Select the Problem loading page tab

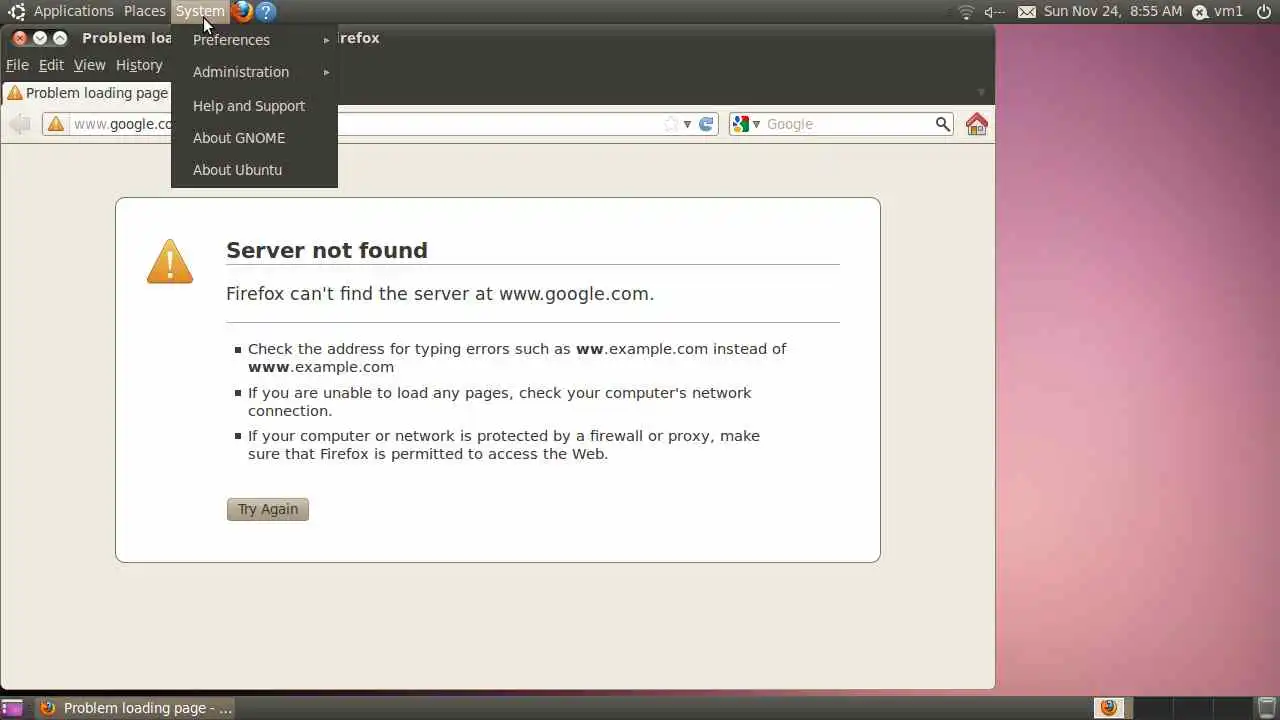[88, 93]
